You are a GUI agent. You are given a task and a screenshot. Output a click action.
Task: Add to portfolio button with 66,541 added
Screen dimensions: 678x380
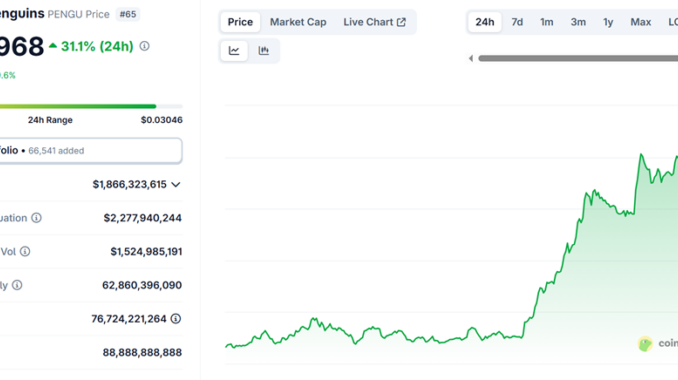[90, 150]
